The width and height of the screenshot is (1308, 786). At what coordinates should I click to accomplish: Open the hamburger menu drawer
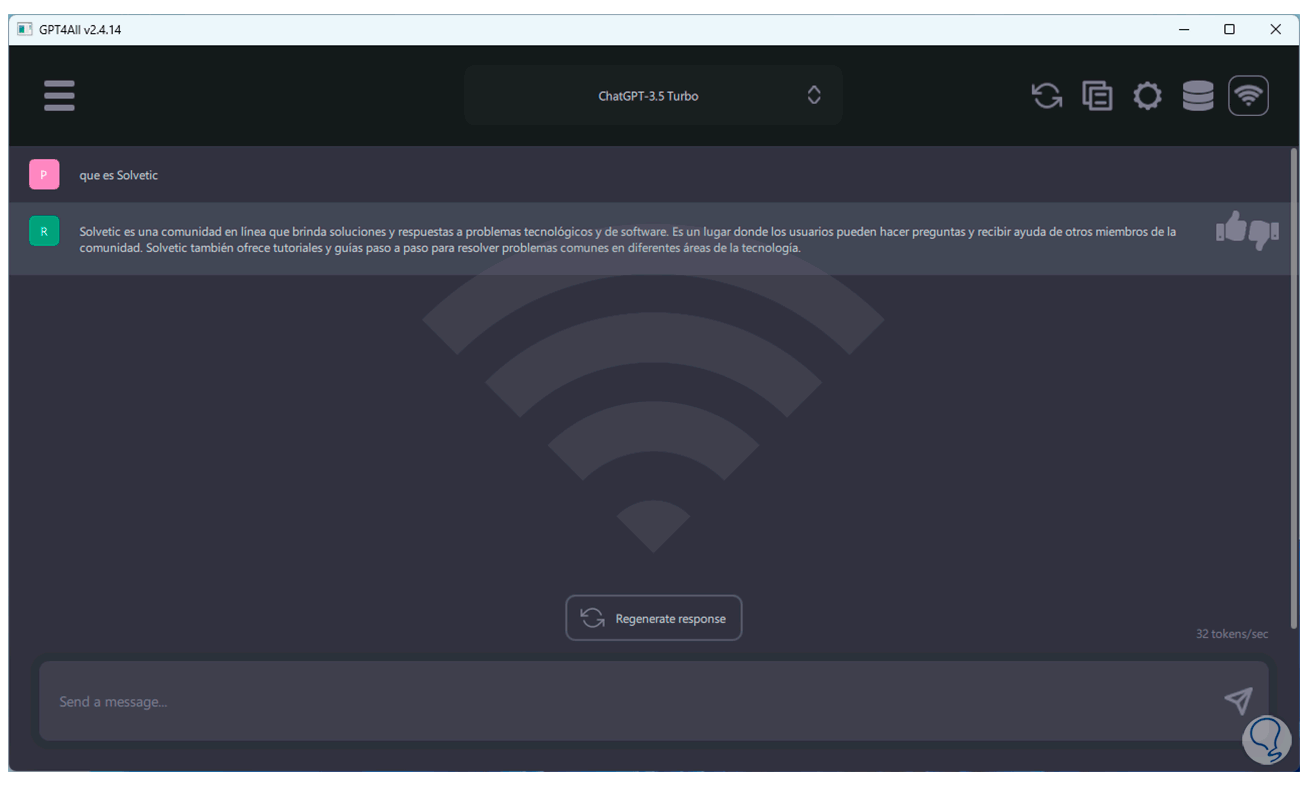point(59,96)
